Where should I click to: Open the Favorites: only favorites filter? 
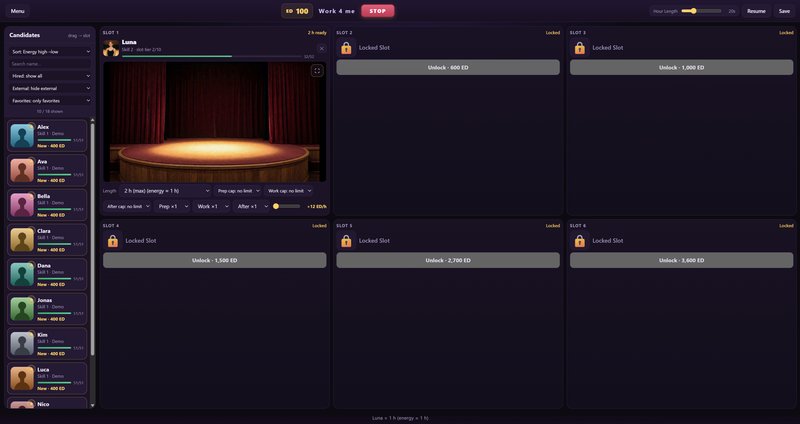click(51, 101)
